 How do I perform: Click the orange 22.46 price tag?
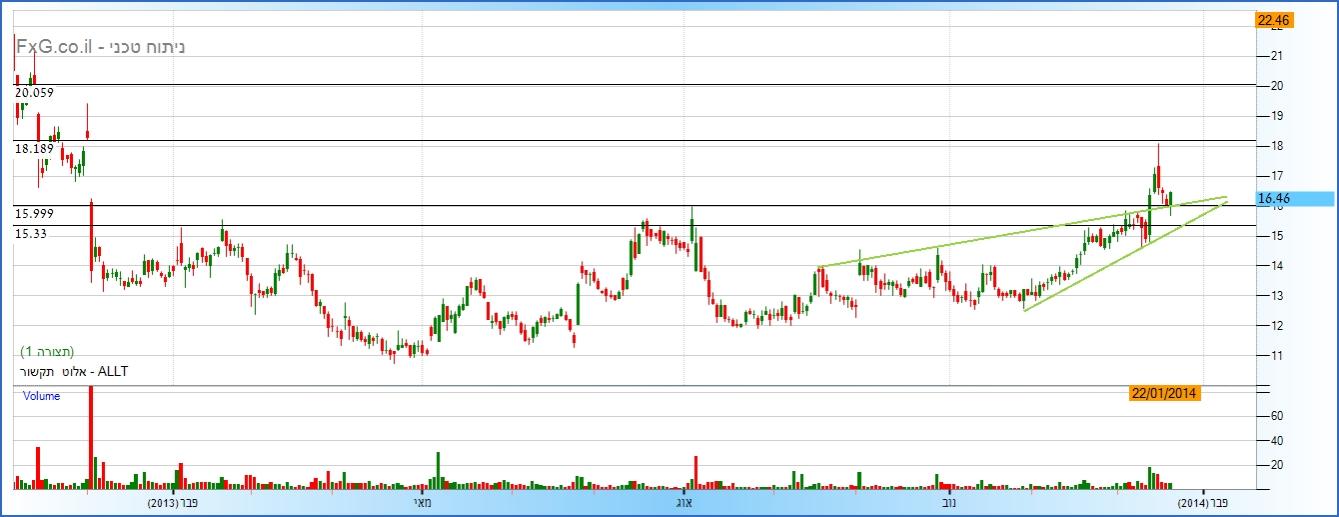coord(1275,20)
